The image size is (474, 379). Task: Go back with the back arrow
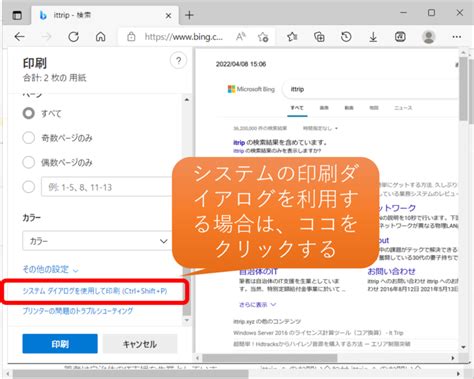coord(20,37)
